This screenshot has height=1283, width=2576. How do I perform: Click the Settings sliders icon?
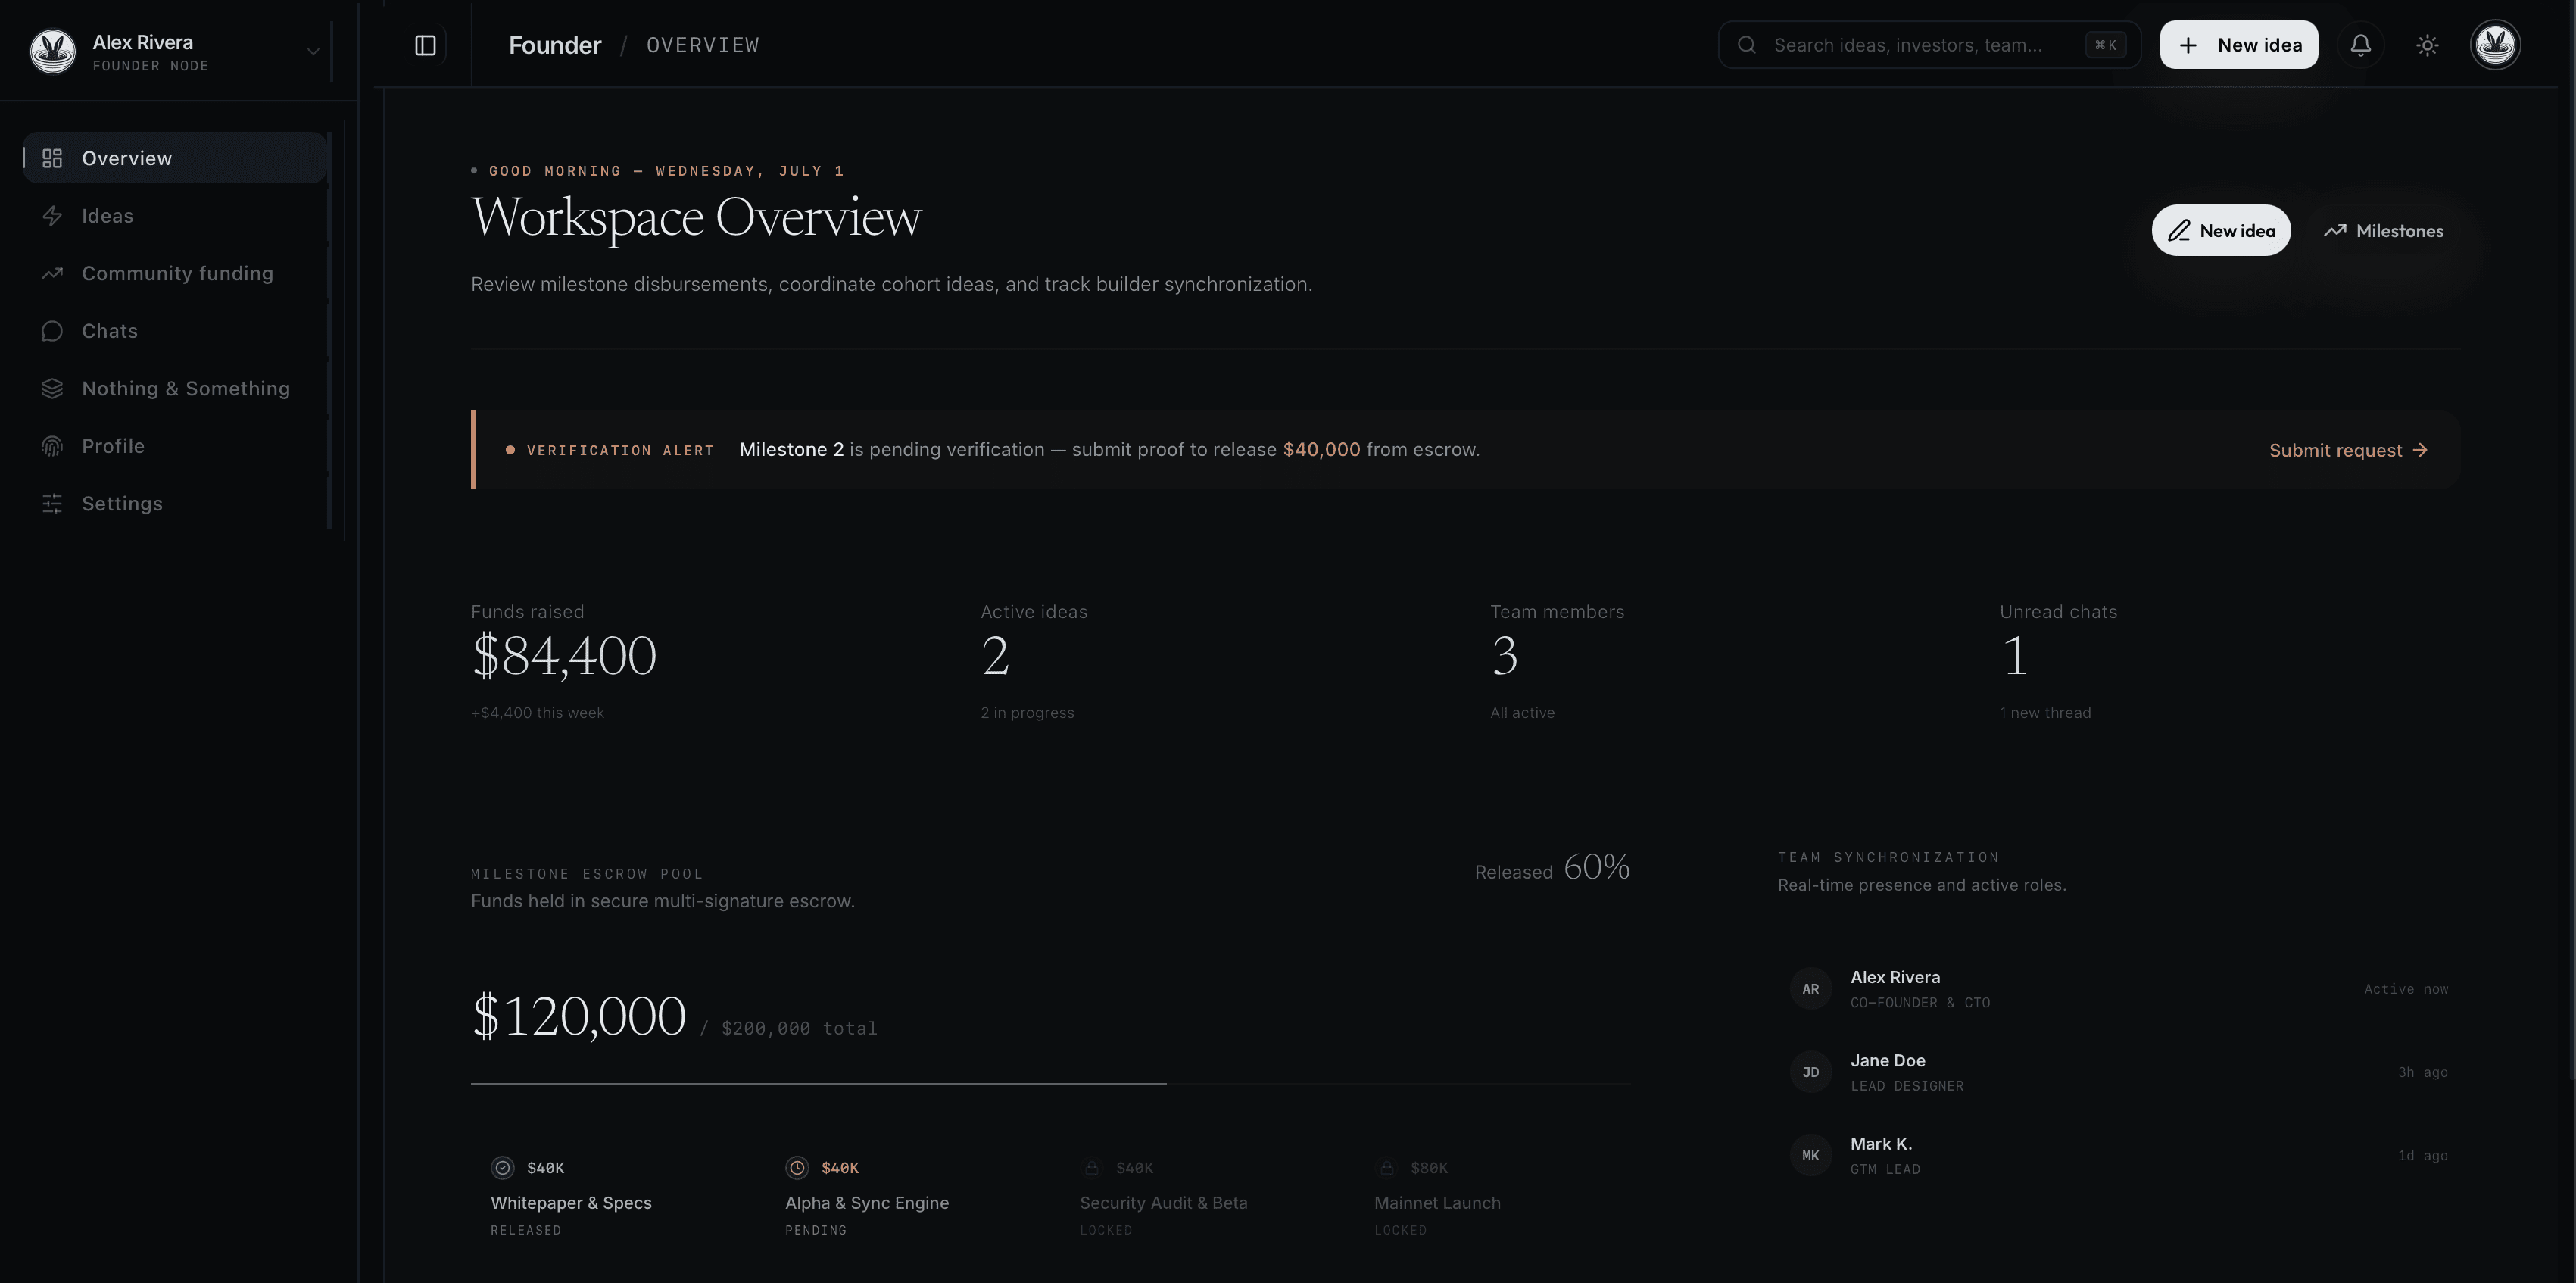tap(52, 504)
